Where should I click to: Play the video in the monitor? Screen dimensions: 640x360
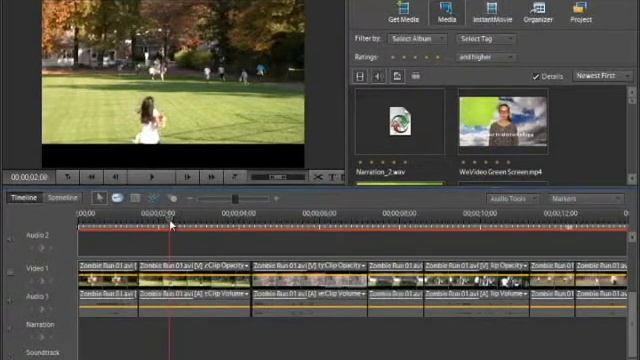click(x=151, y=177)
